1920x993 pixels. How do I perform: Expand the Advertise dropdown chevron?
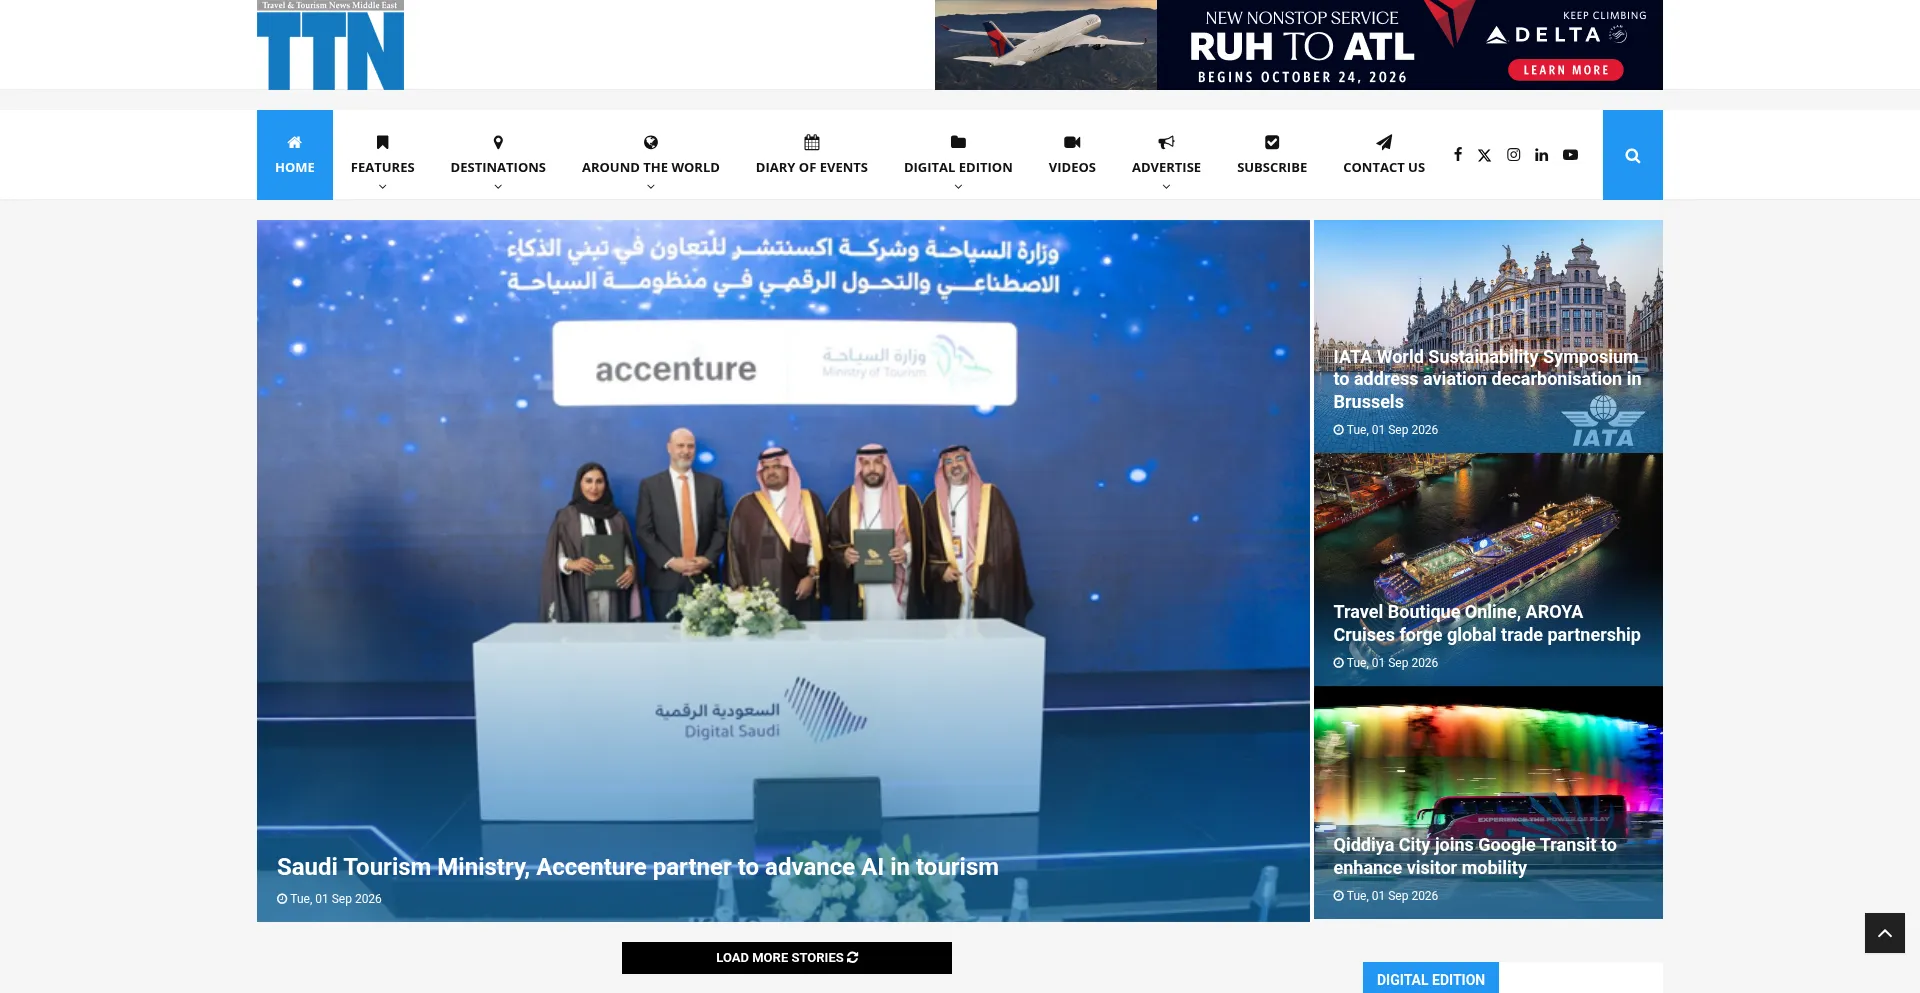coord(1166,187)
